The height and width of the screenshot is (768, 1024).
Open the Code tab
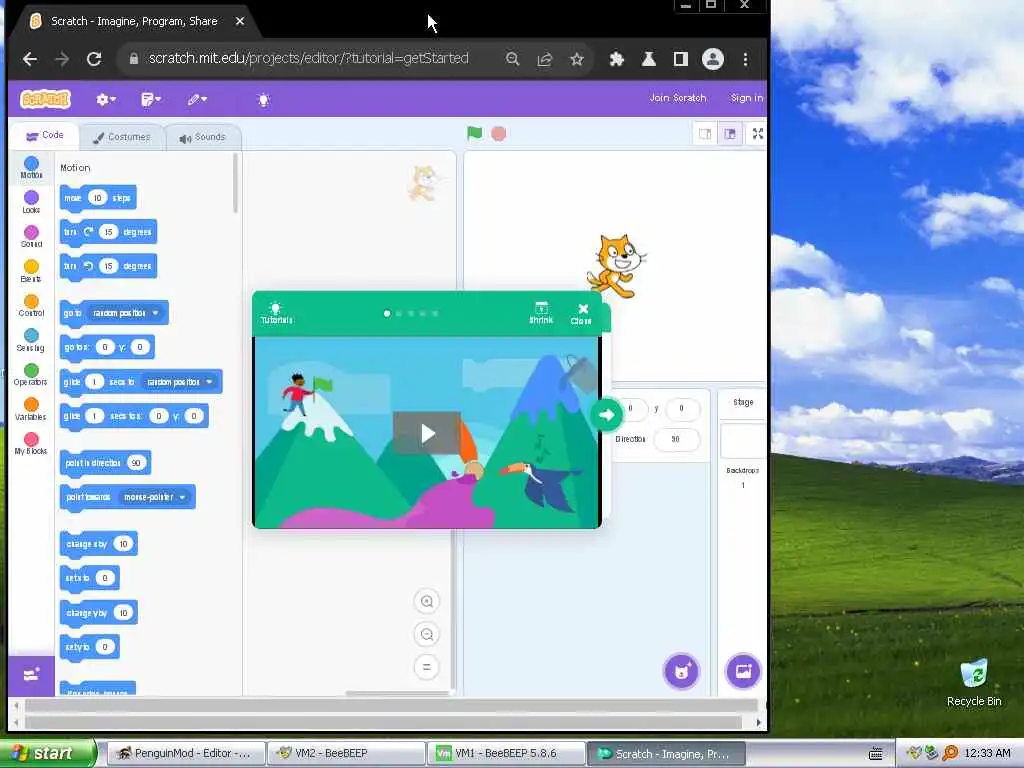click(45, 136)
